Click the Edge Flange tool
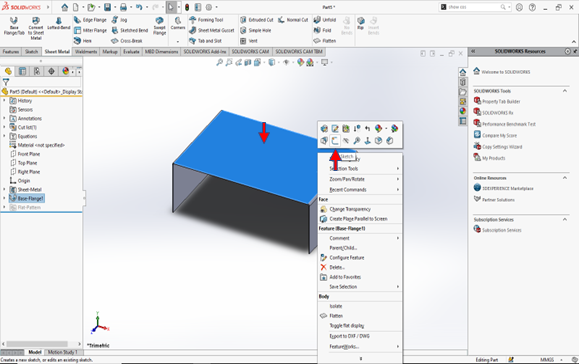 tap(90, 20)
